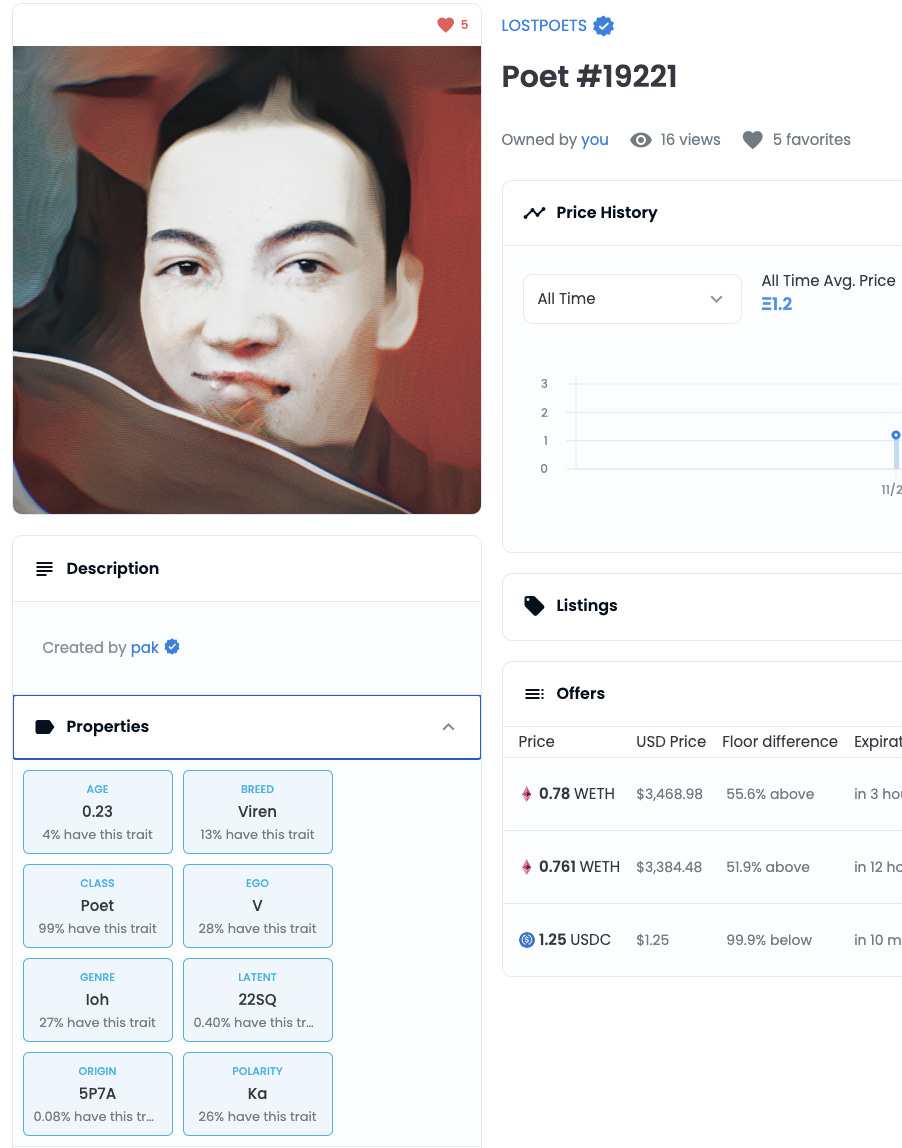Open the owner 'you' profile link
The height and width of the screenshot is (1148, 902).
pos(594,140)
